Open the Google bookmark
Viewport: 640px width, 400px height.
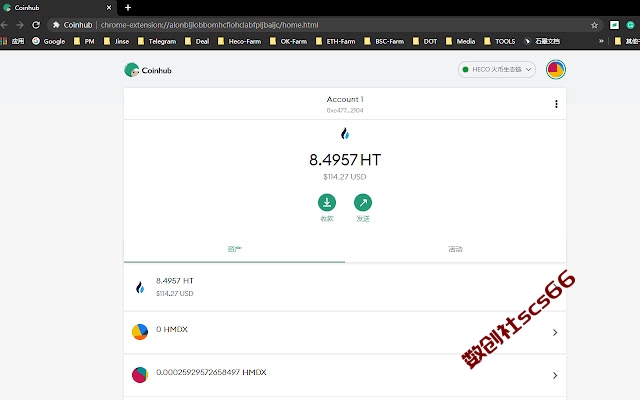pyautogui.click(x=49, y=41)
